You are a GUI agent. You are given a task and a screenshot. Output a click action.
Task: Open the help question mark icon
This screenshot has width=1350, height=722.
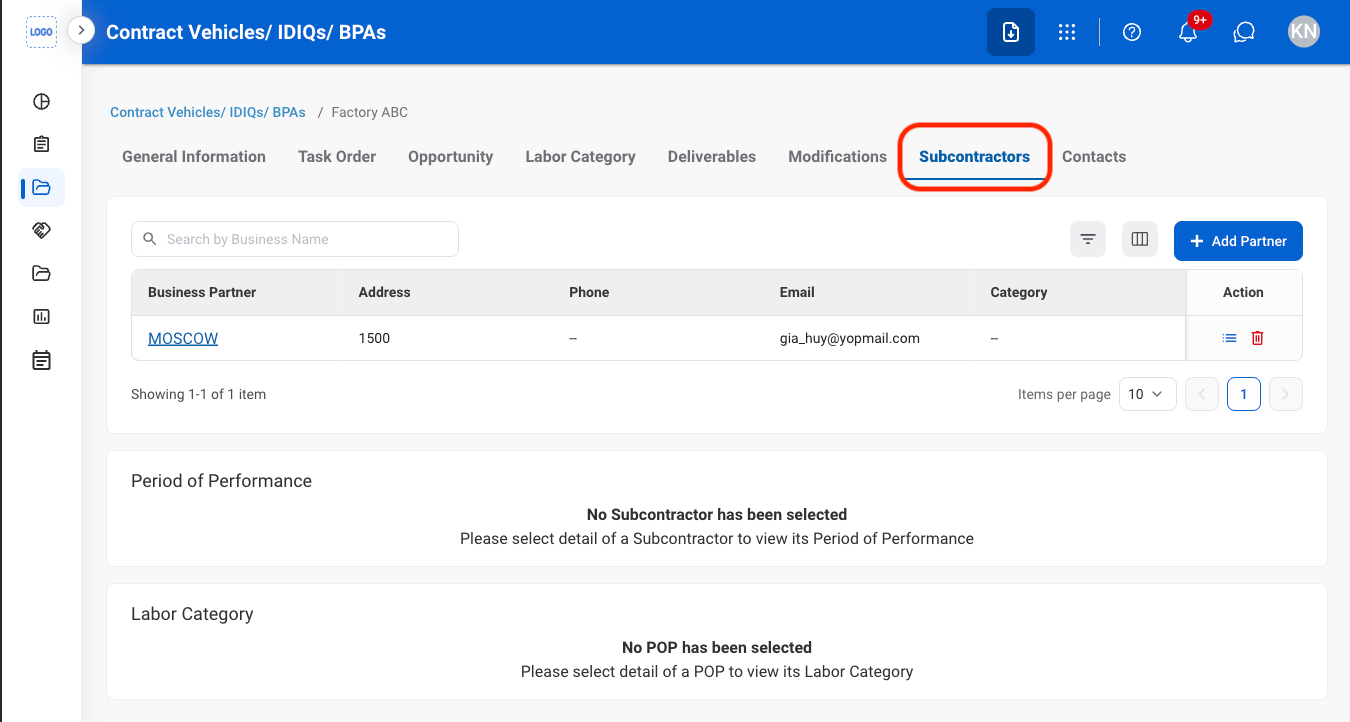pos(1132,32)
